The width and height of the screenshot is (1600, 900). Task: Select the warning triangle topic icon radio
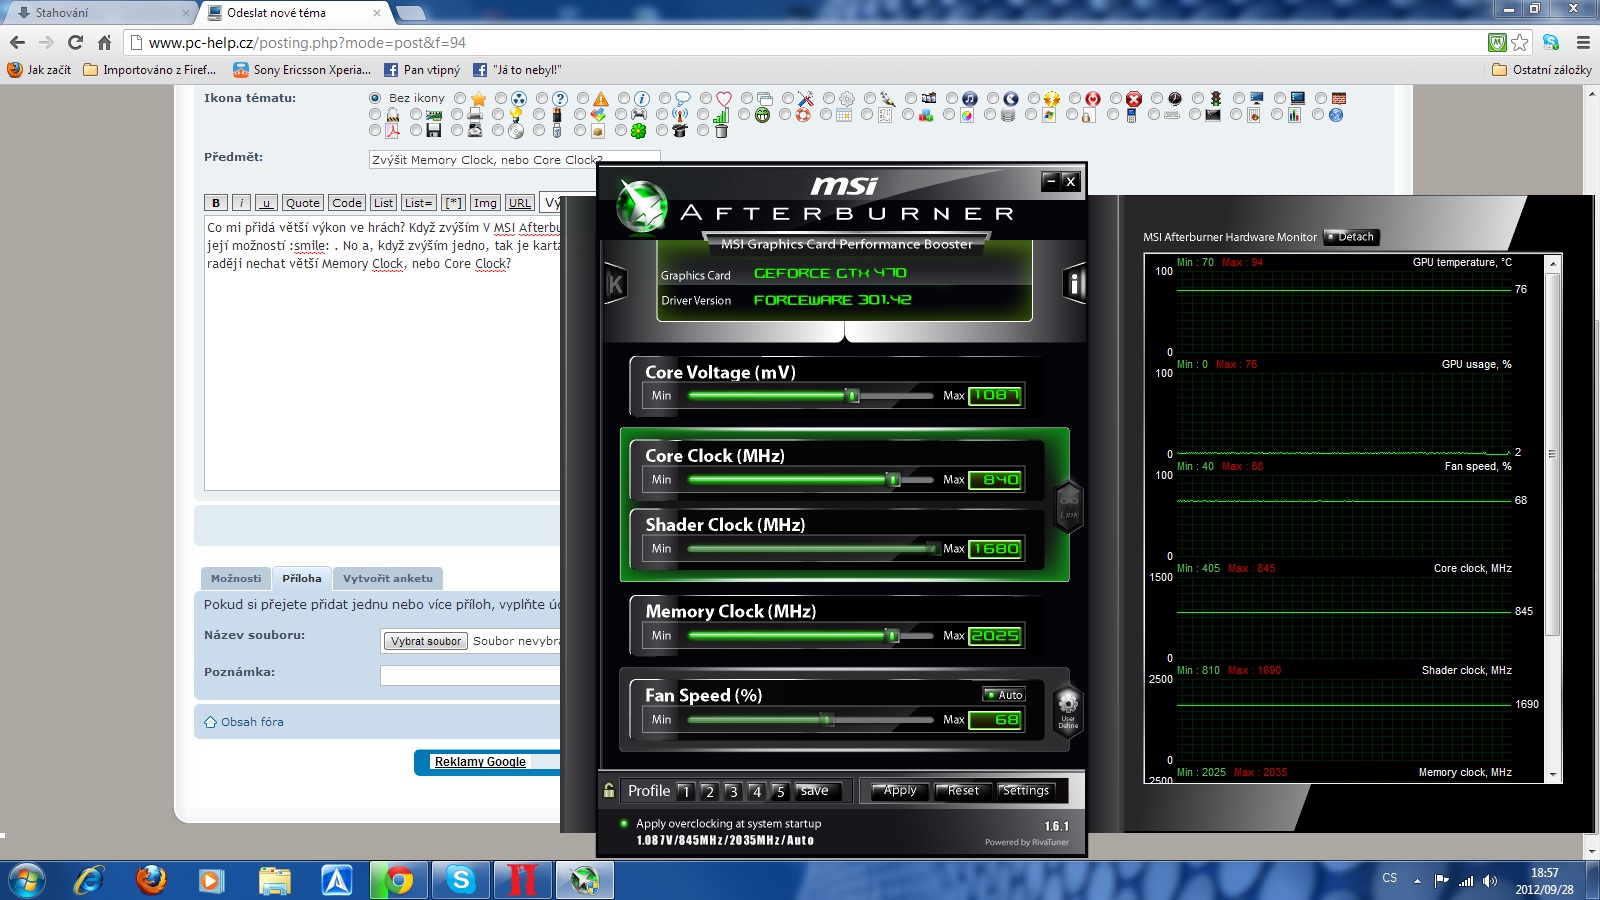[583, 98]
